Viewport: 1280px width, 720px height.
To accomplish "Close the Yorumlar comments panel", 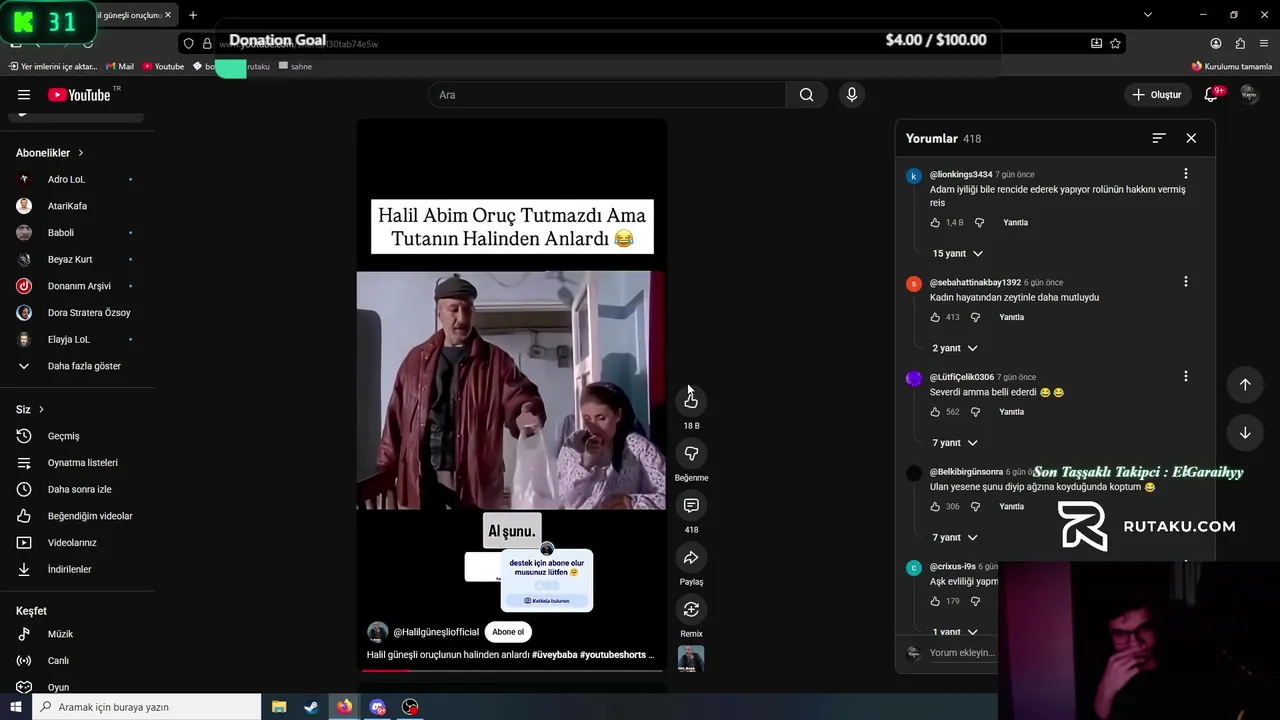I will [x=1191, y=138].
